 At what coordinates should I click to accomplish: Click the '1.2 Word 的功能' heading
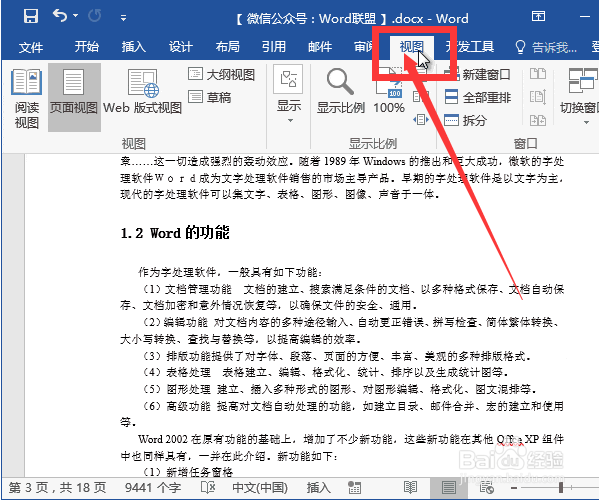tap(175, 232)
